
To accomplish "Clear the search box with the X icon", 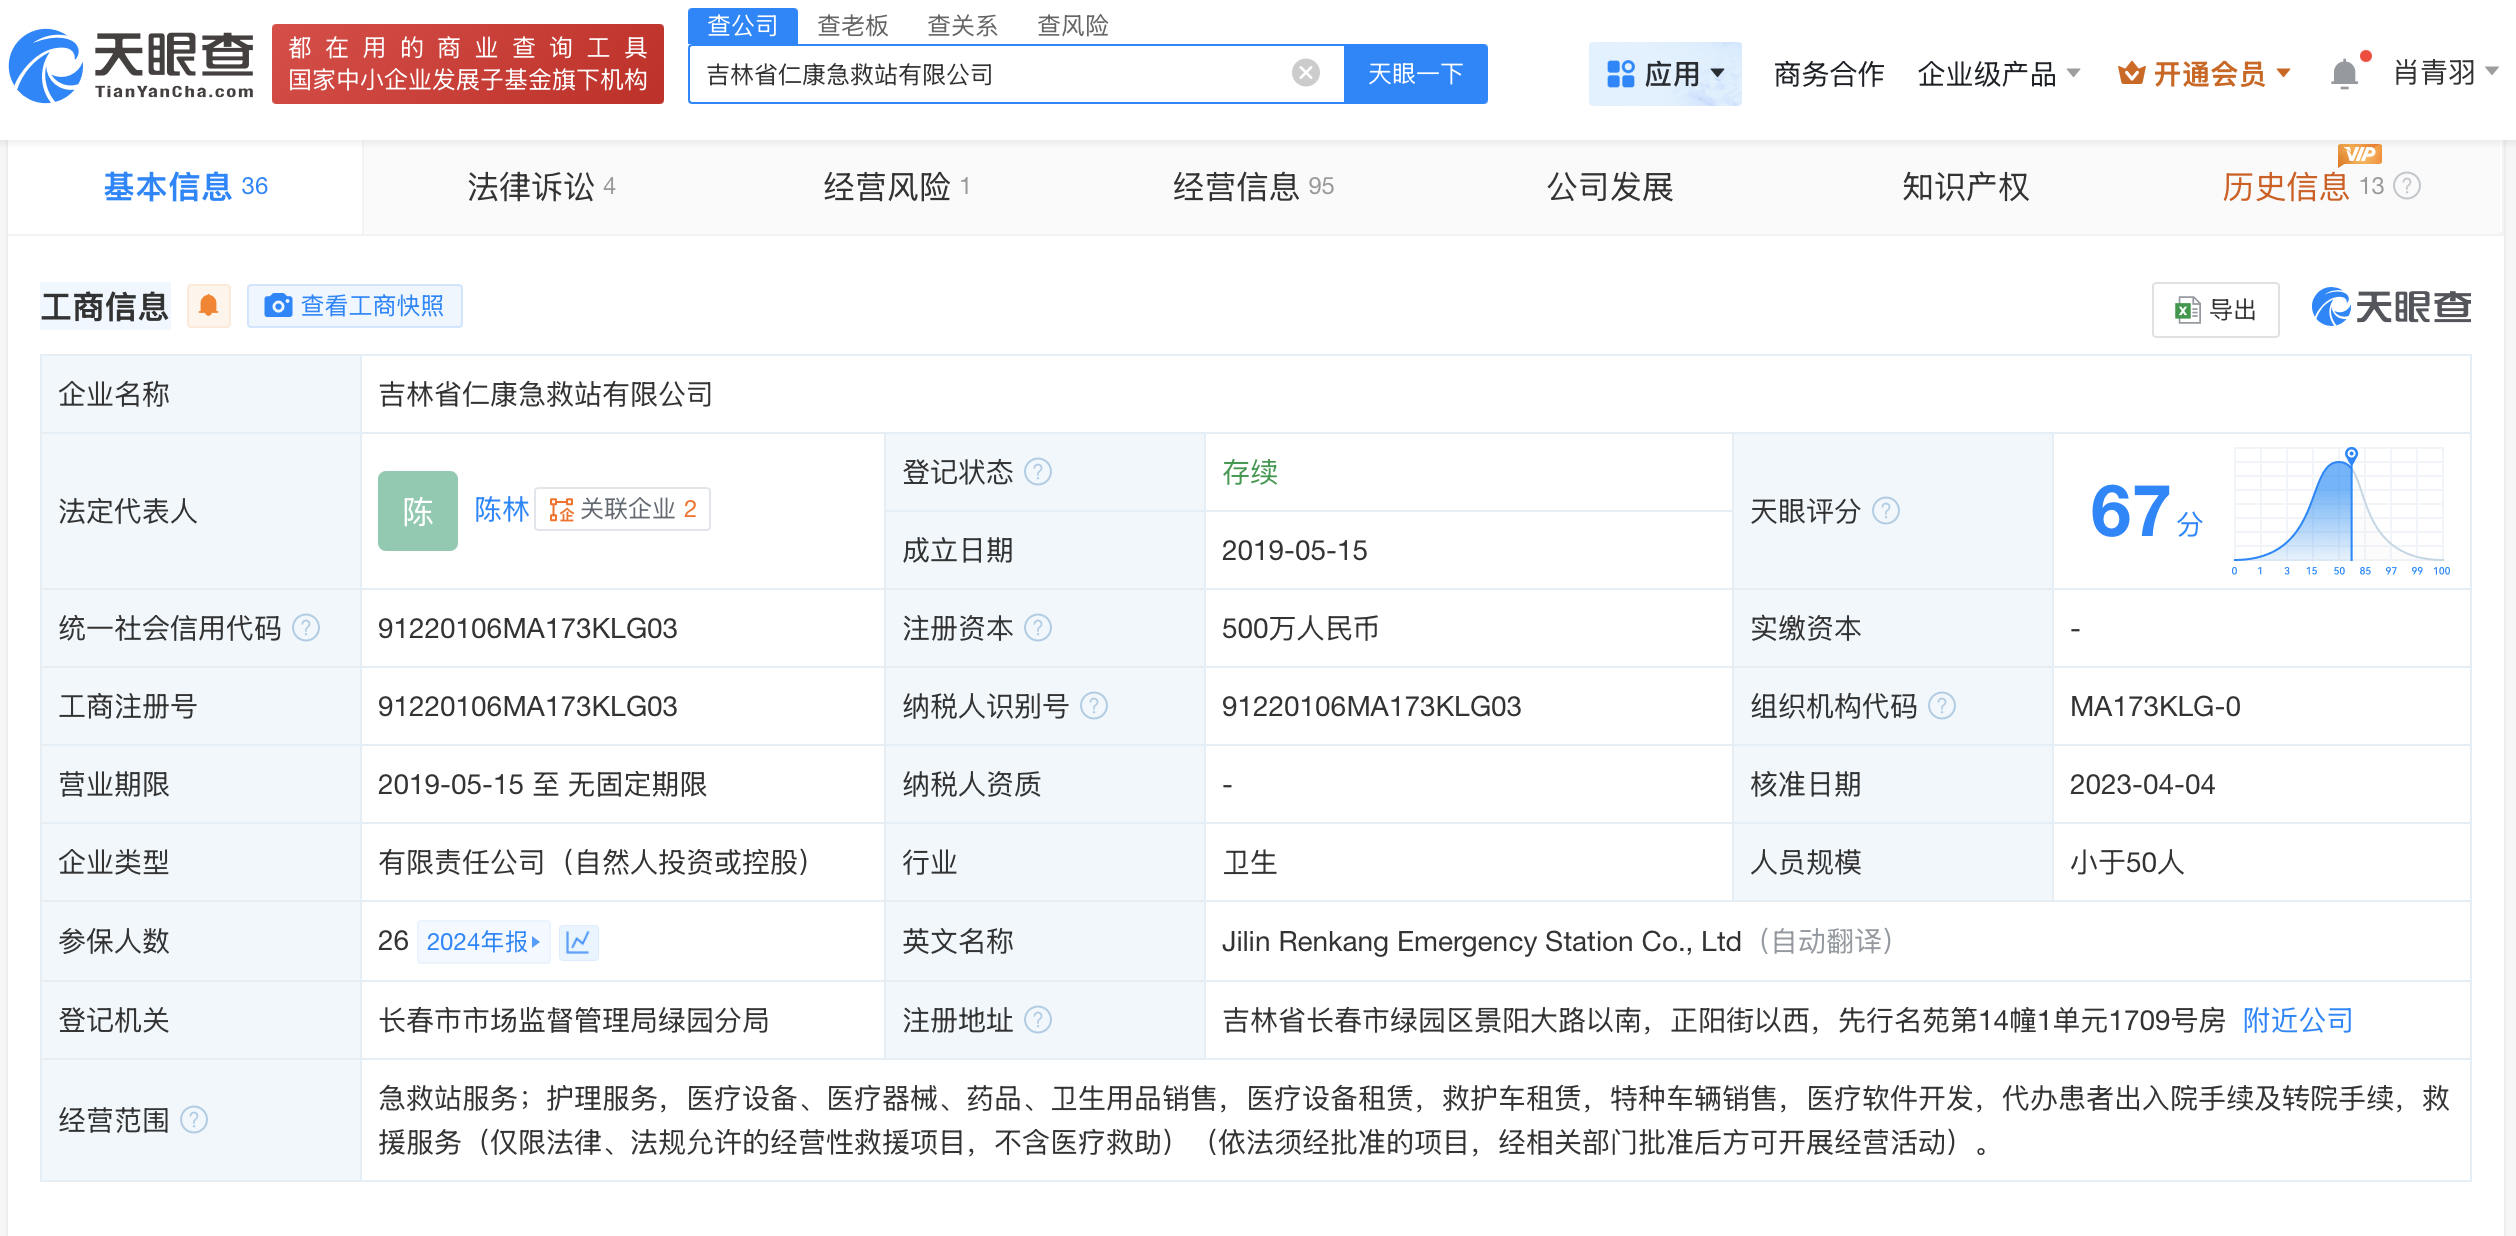I will [x=1305, y=73].
